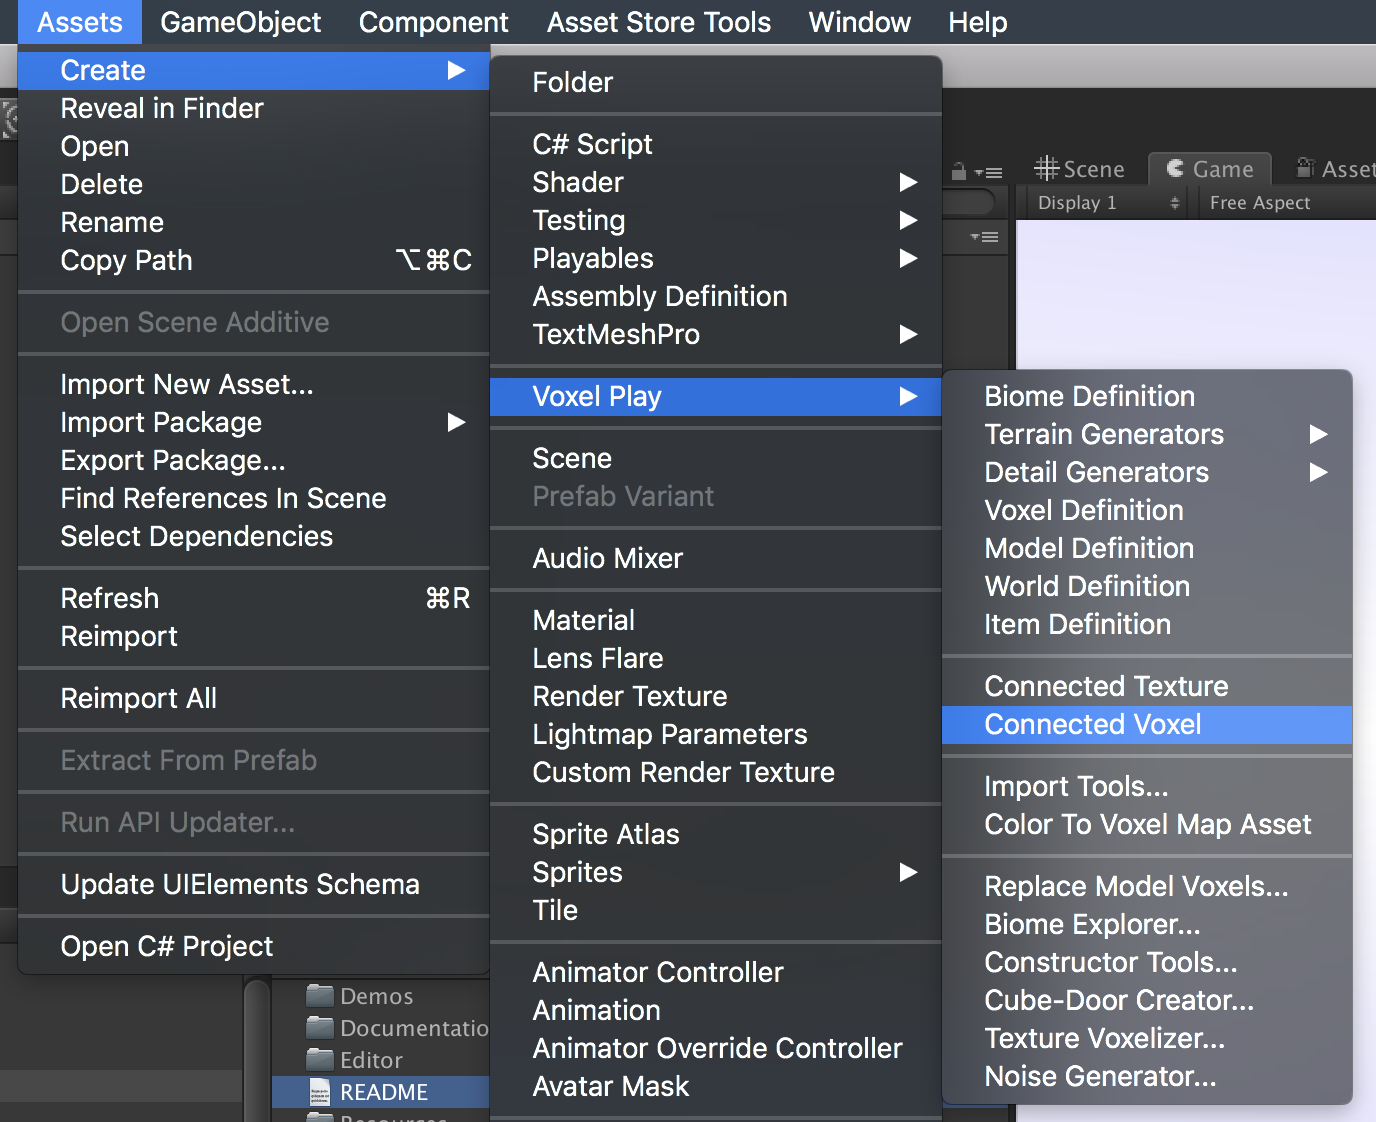Screen dimensions: 1376x1122
Task: Select Voxel Definition
Action: pyautogui.click(x=1147, y=510)
